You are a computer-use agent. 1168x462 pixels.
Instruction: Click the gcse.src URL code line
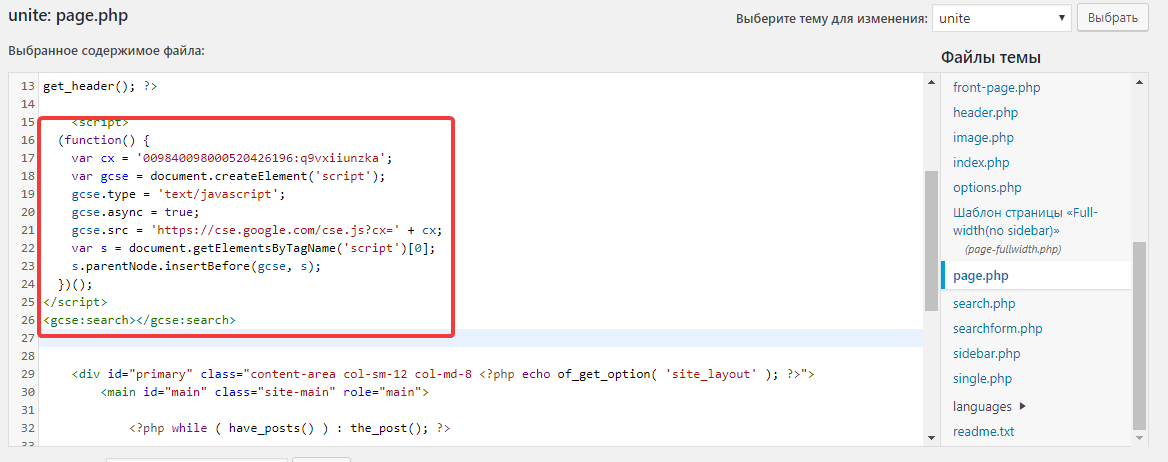[x=257, y=230]
